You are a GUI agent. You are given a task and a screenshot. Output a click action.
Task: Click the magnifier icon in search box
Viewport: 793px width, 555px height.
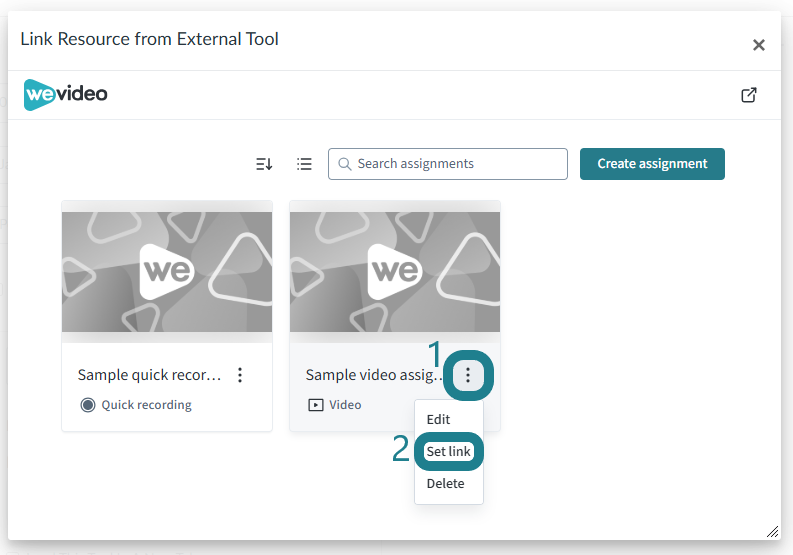[x=344, y=164]
